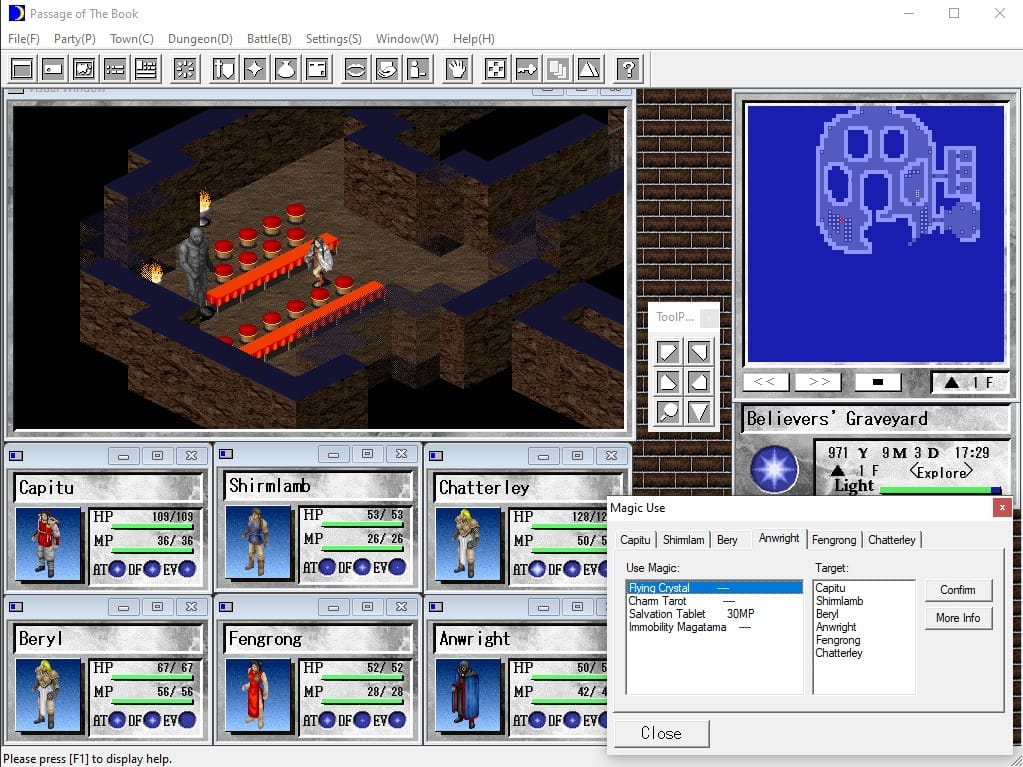Open the Battle(B) menu
Screen dimensions: 1023x767
click(x=269, y=39)
